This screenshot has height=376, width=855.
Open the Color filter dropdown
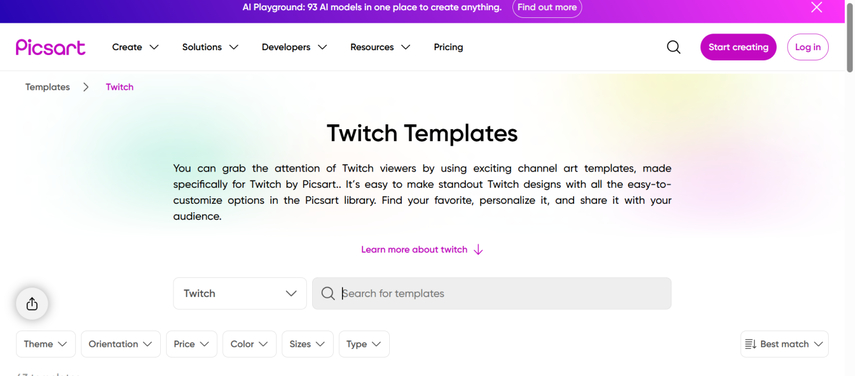click(x=249, y=344)
